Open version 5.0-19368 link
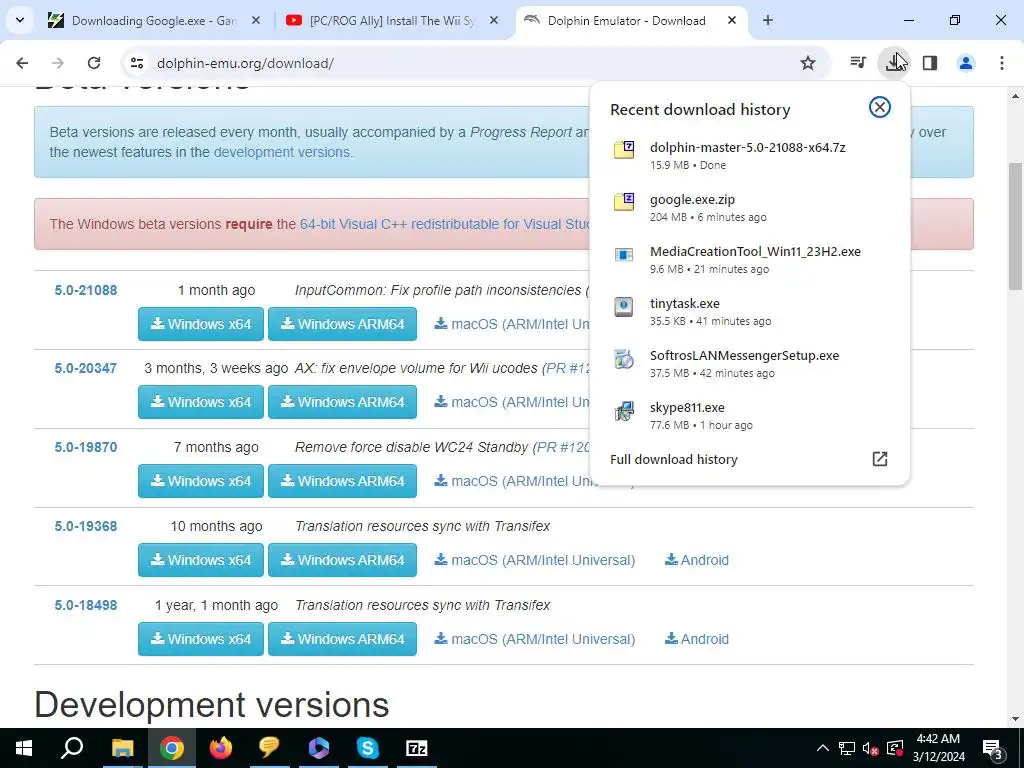 pyautogui.click(x=86, y=526)
